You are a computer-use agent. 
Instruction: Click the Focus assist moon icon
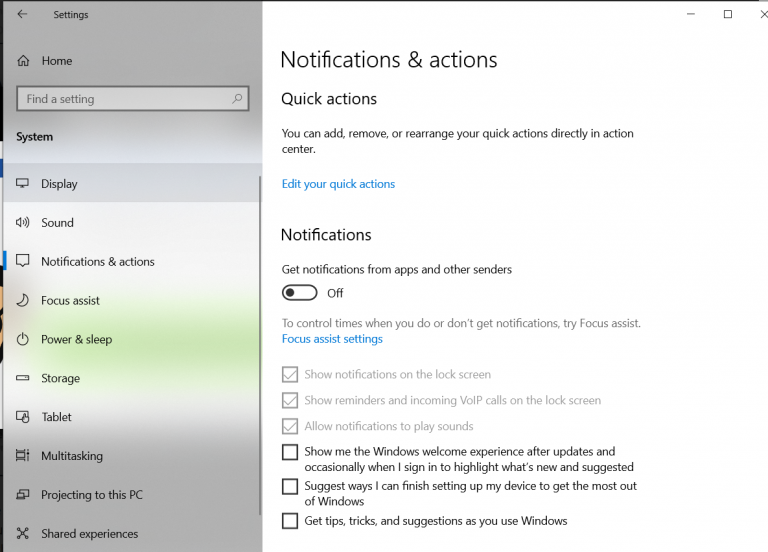click(x=23, y=300)
